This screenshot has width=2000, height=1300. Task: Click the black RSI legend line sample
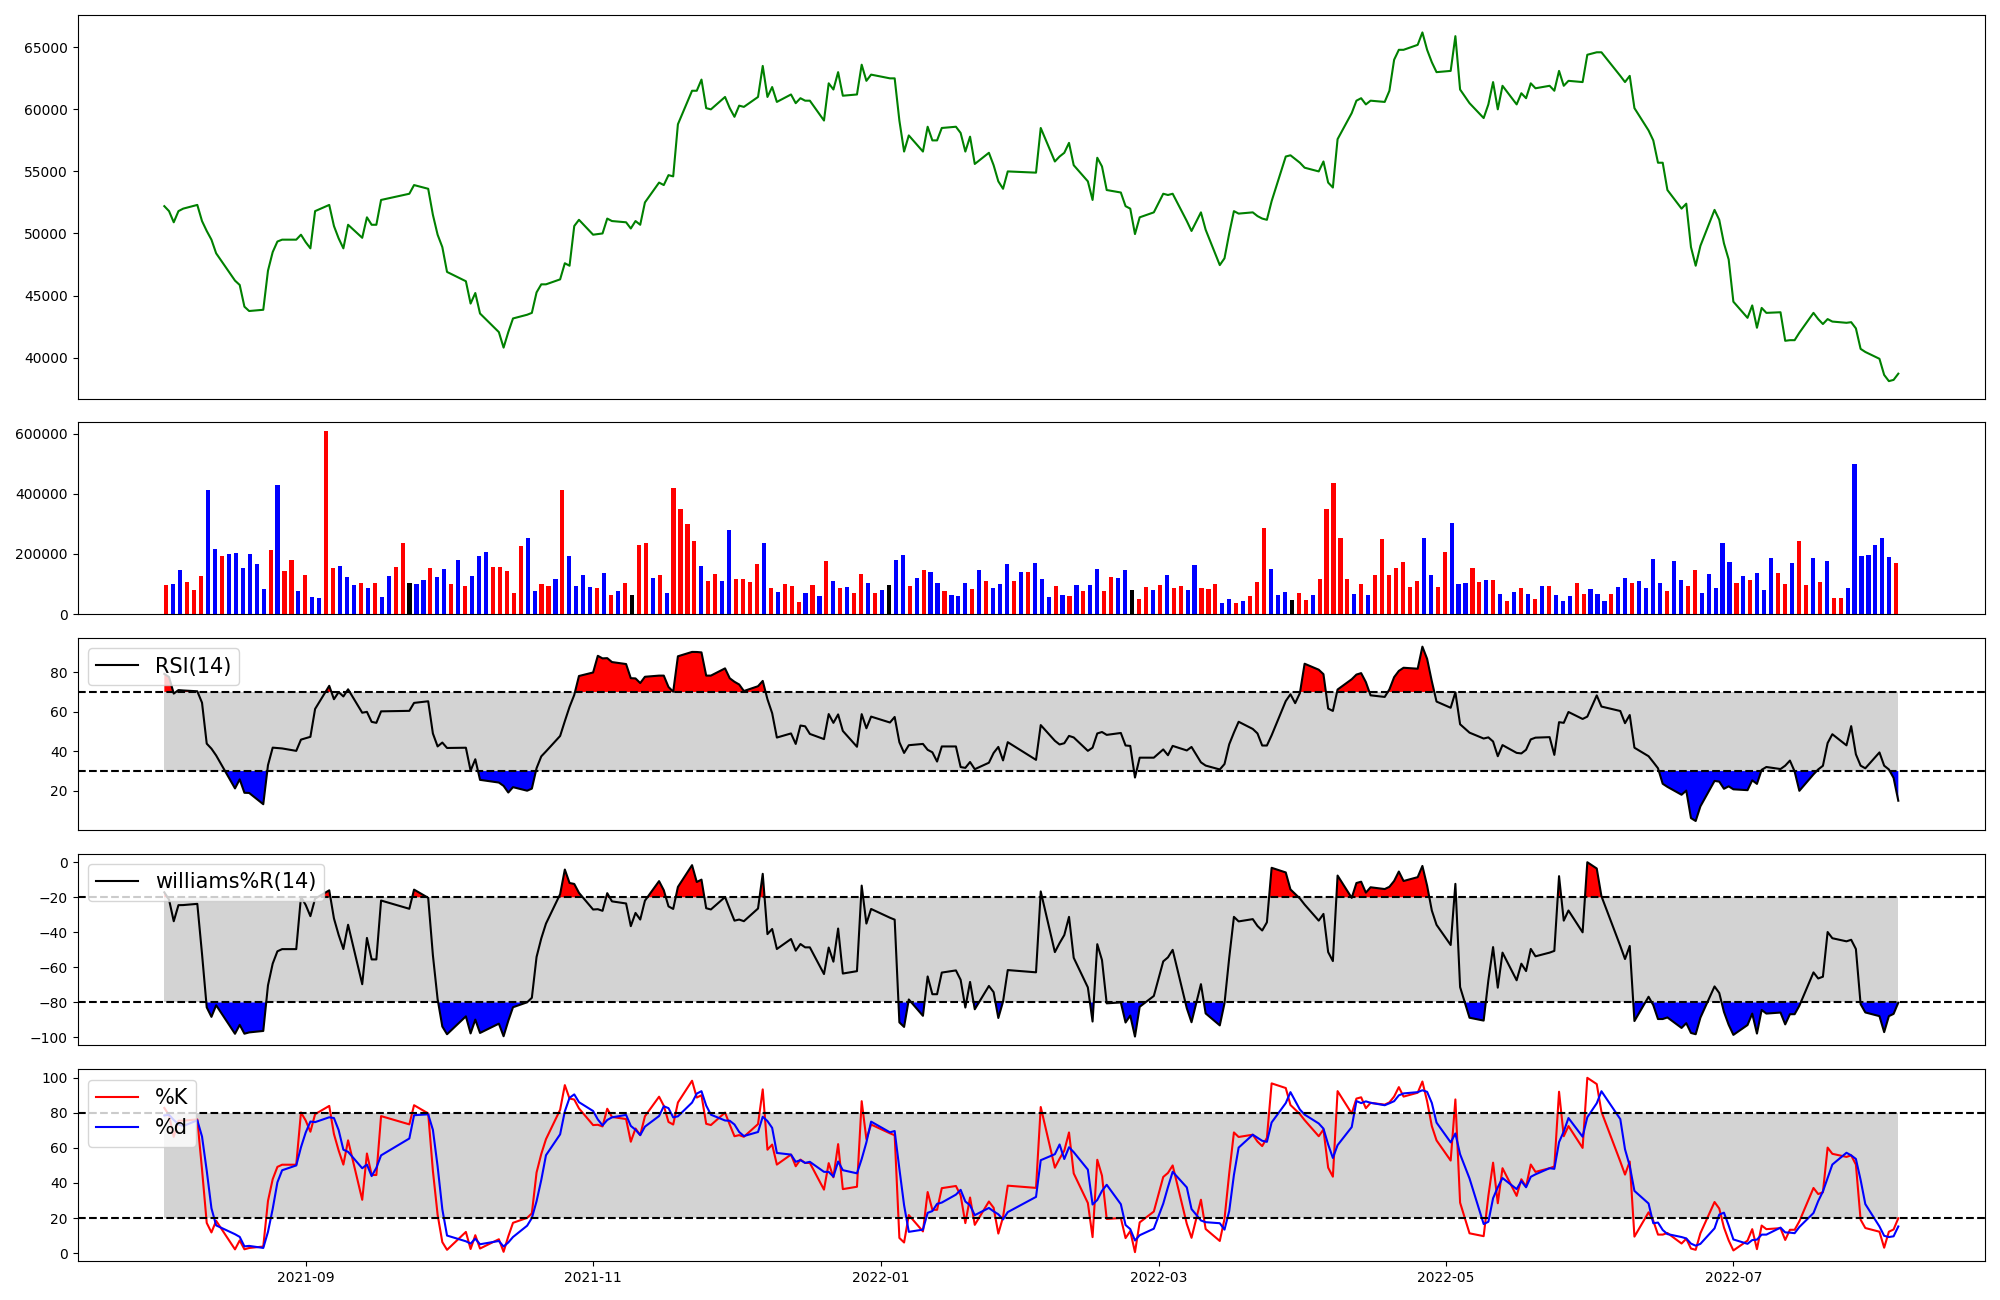click(117, 666)
